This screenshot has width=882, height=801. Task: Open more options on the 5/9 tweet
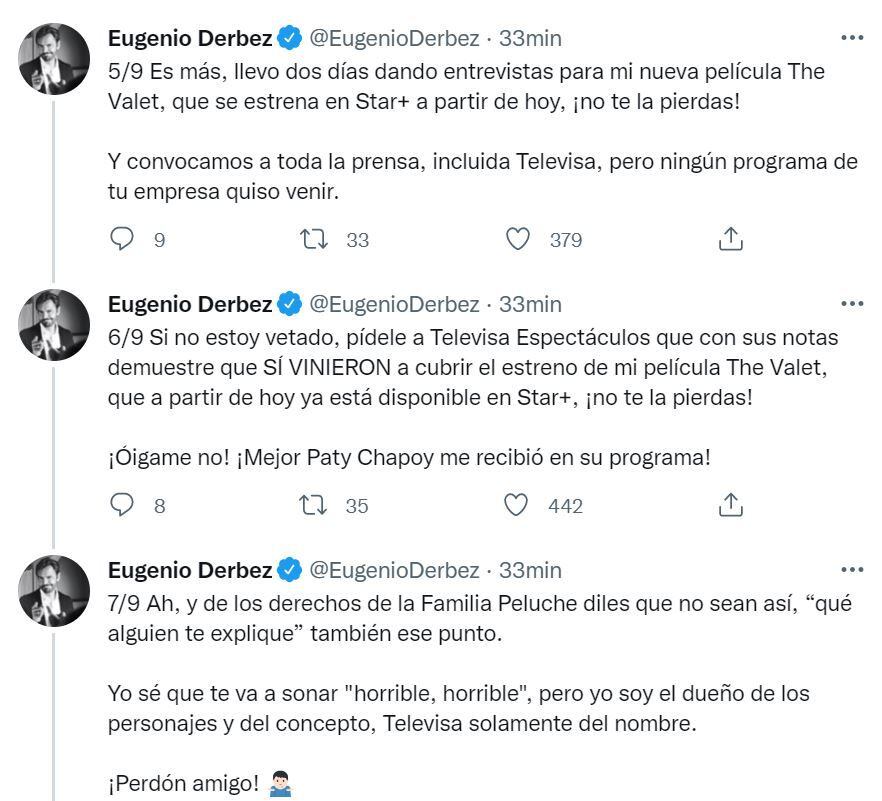852,38
